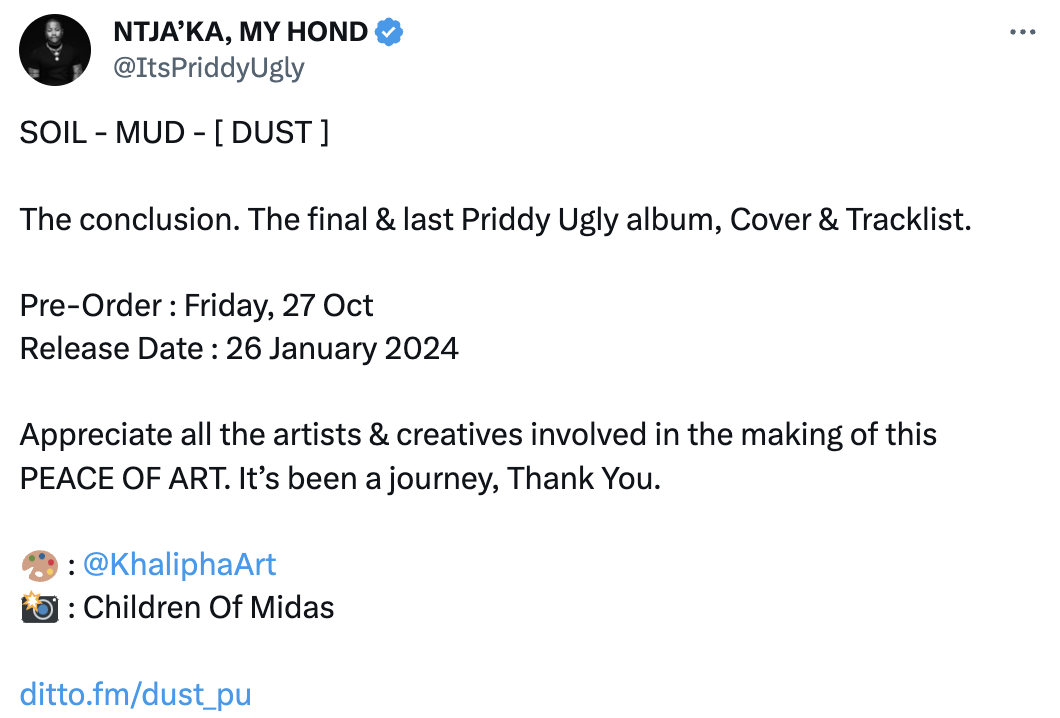
Task: Click the 'Appreciate all the artists' line
Action: [479, 435]
